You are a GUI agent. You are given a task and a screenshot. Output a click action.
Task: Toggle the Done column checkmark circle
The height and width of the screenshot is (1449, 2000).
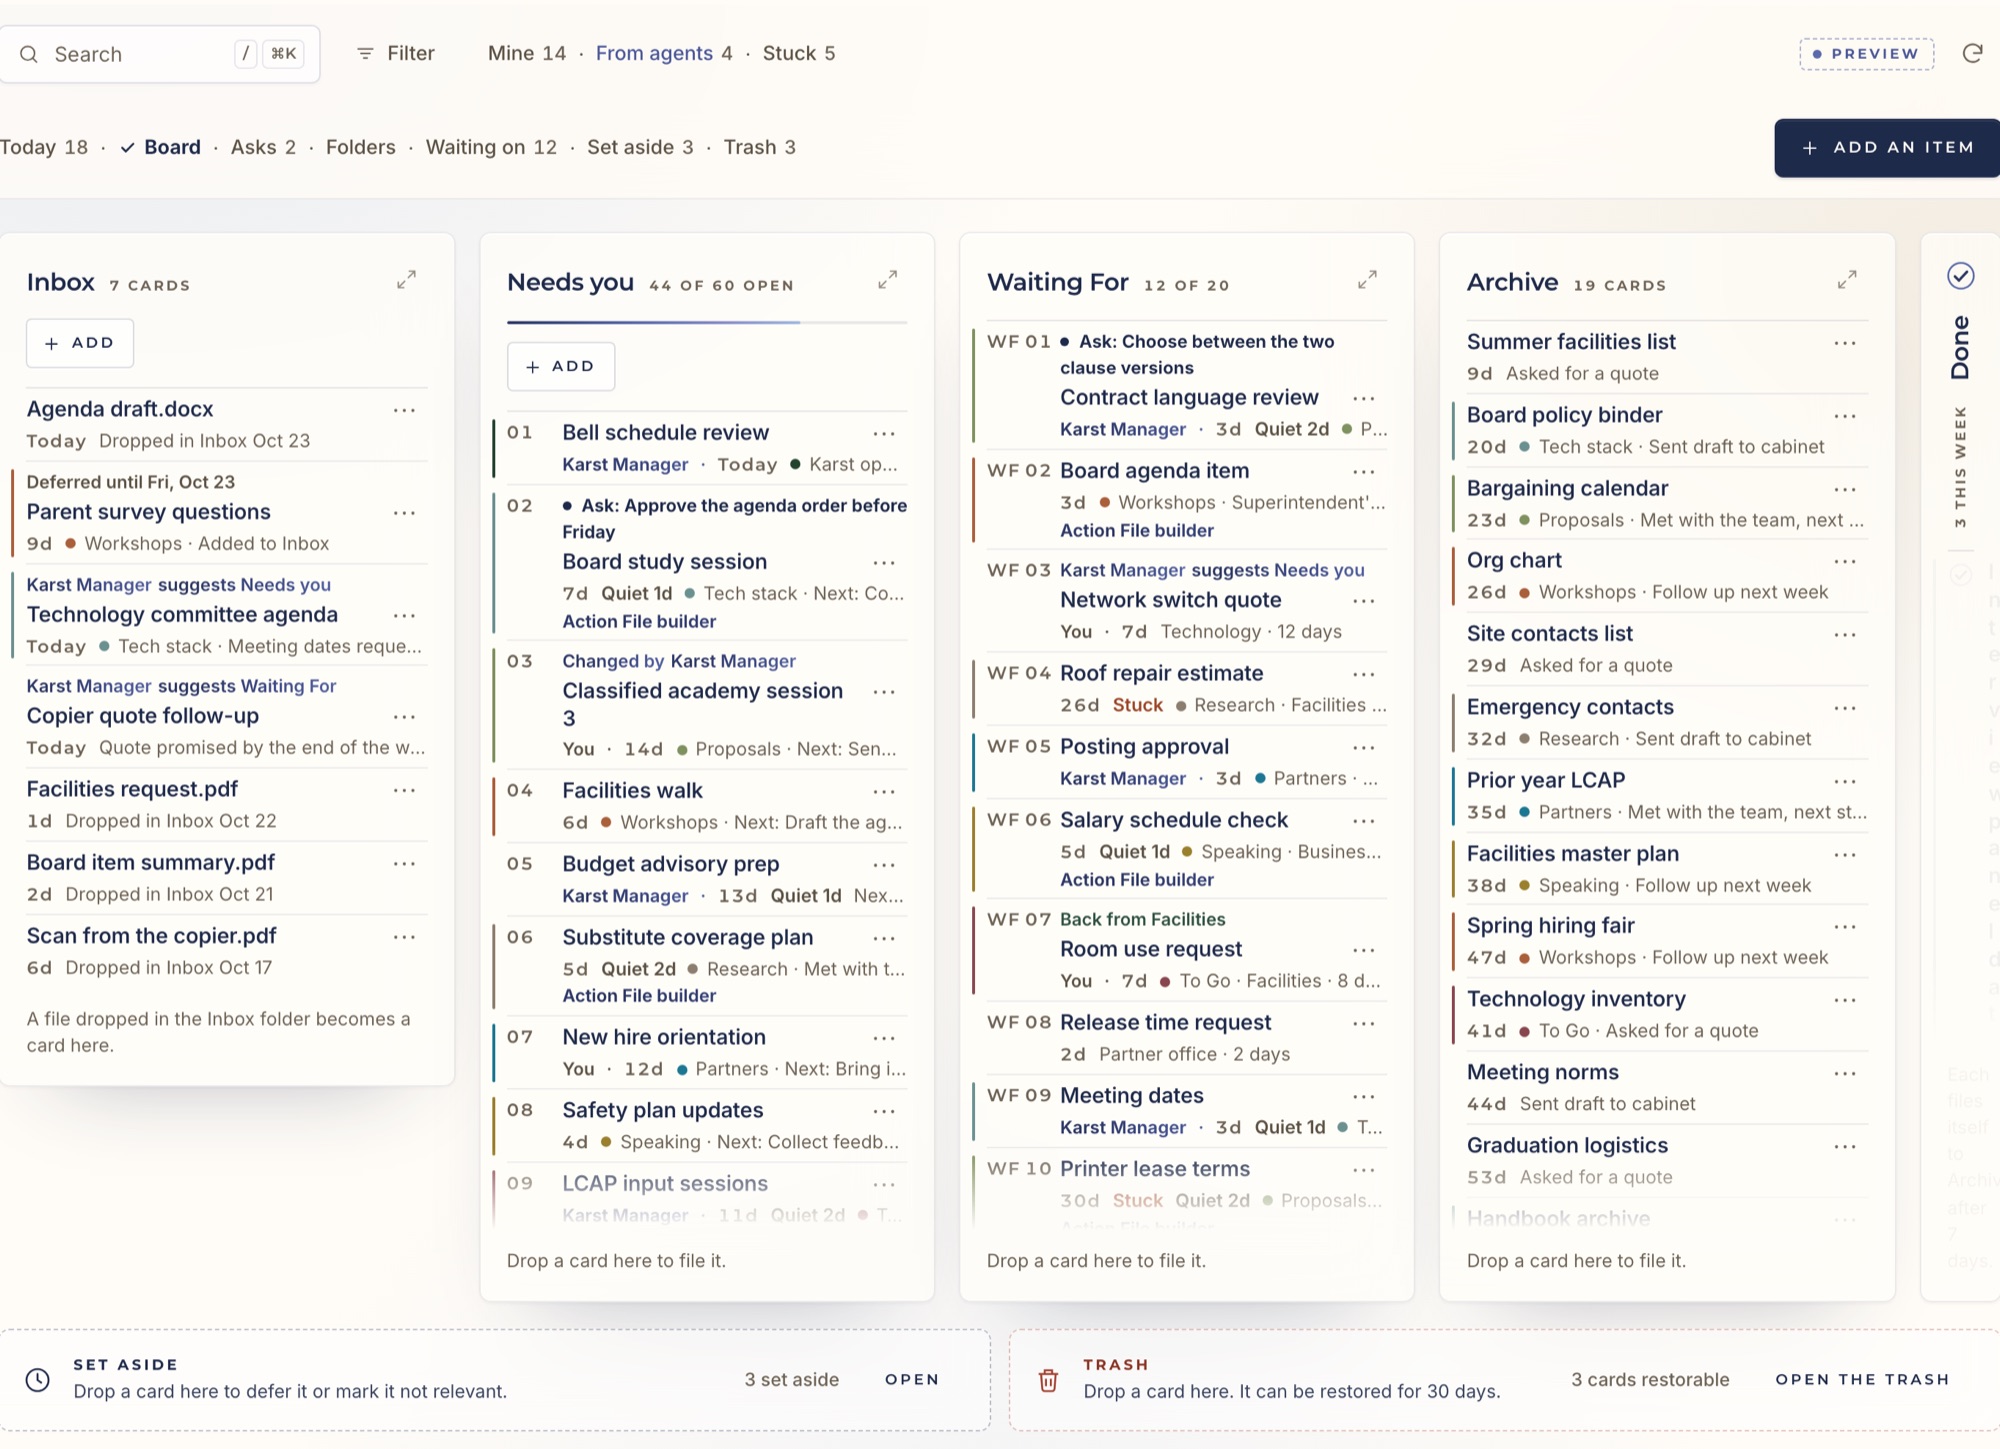pos(1961,276)
